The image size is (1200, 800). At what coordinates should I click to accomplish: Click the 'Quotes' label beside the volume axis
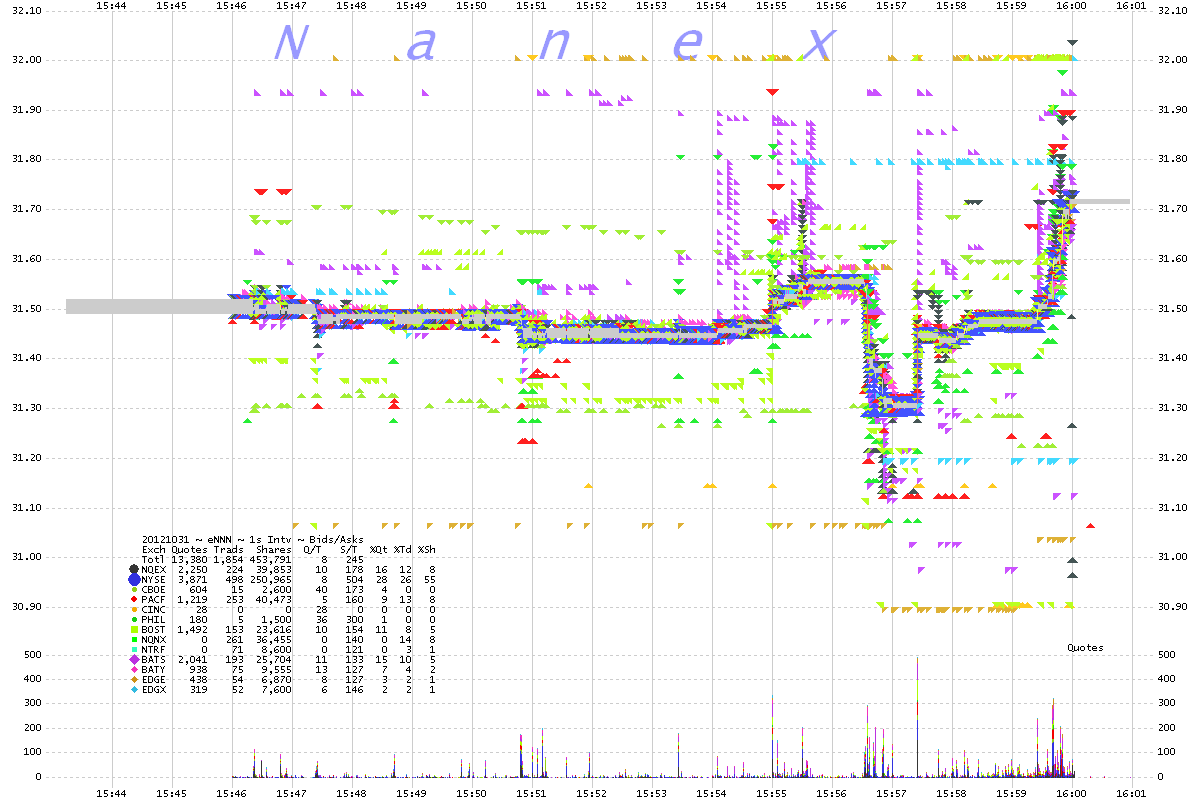(x=1085, y=648)
